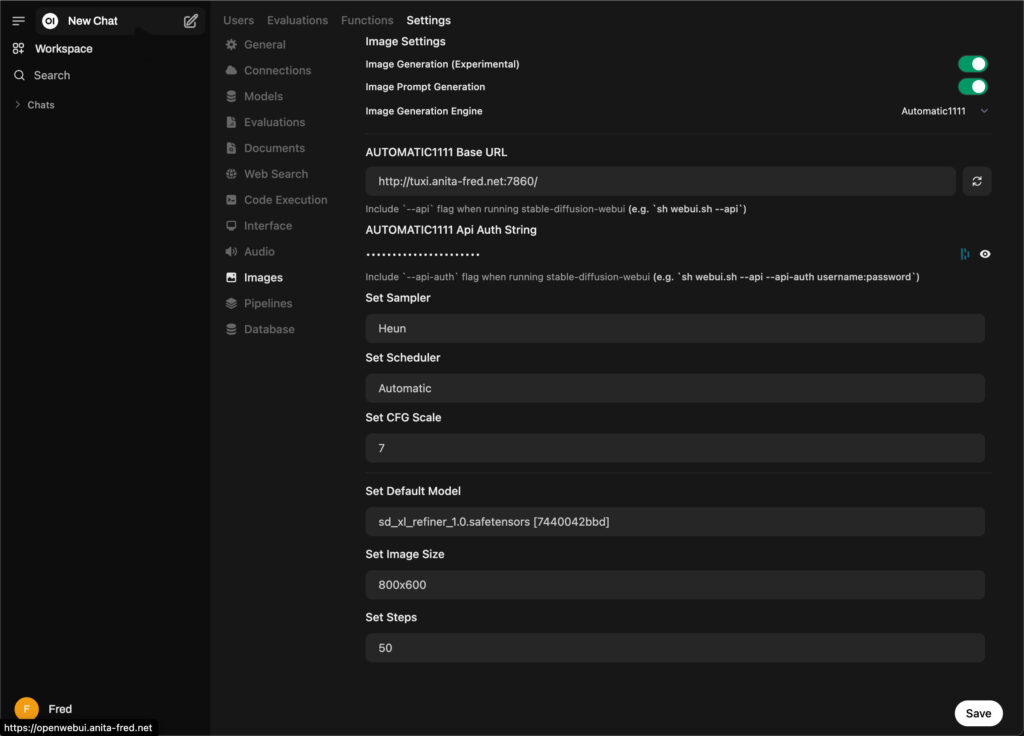Image resolution: width=1024 pixels, height=736 pixels.
Task: Click the Set CFG Scale input field
Action: (x=675, y=448)
